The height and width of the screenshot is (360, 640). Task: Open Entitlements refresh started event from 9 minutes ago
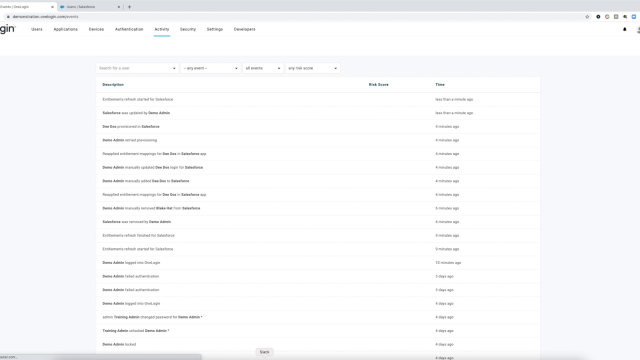(x=318, y=249)
